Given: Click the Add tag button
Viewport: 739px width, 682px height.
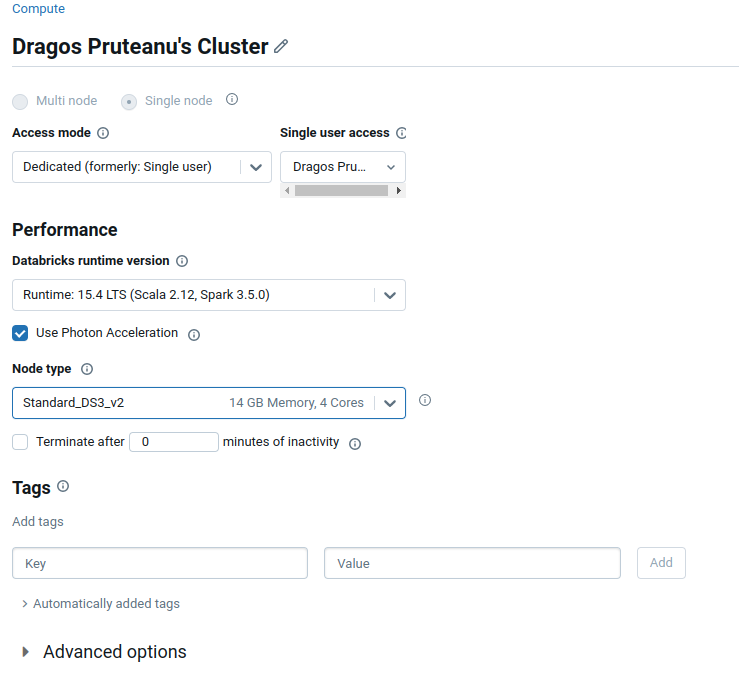Looking at the screenshot, I should click(x=661, y=563).
